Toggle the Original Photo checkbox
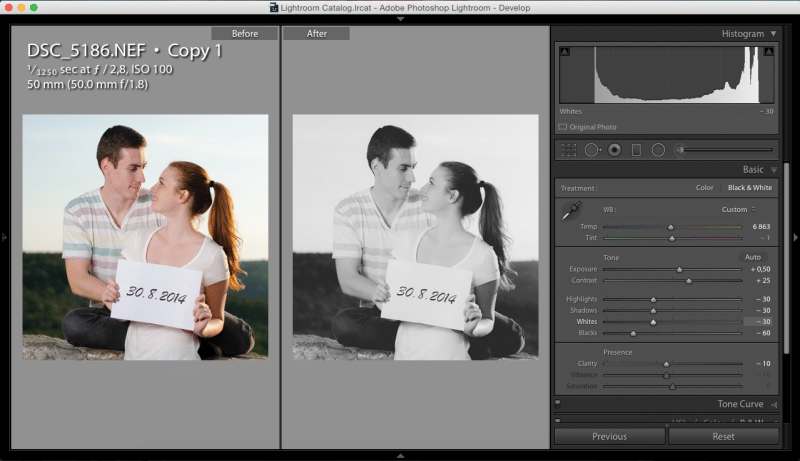Image resolution: width=800 pixels, height=461 pixels. pyautogui.click(x=563, y=127)
